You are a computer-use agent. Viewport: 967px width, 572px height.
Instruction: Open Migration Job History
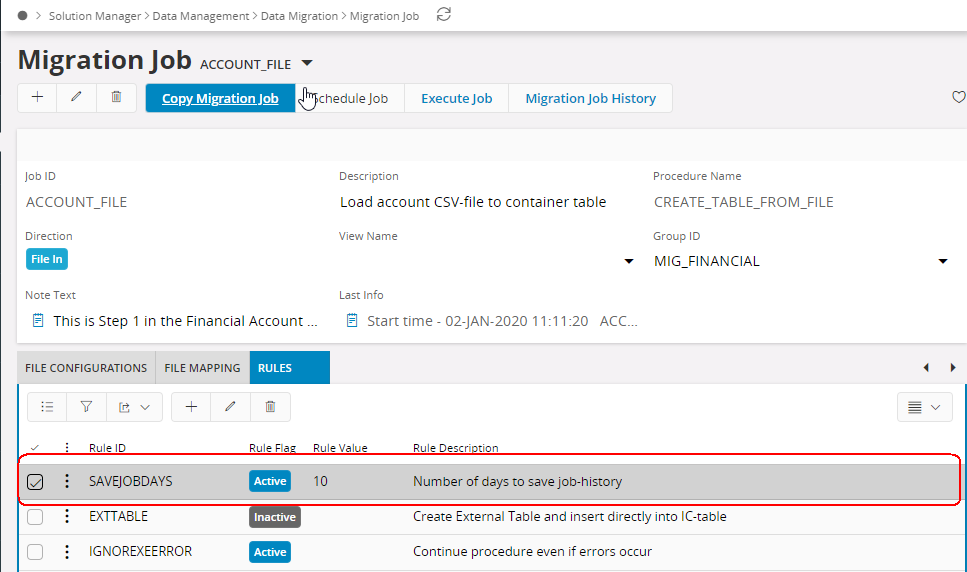pyautogui.click(x=590, y=98)
